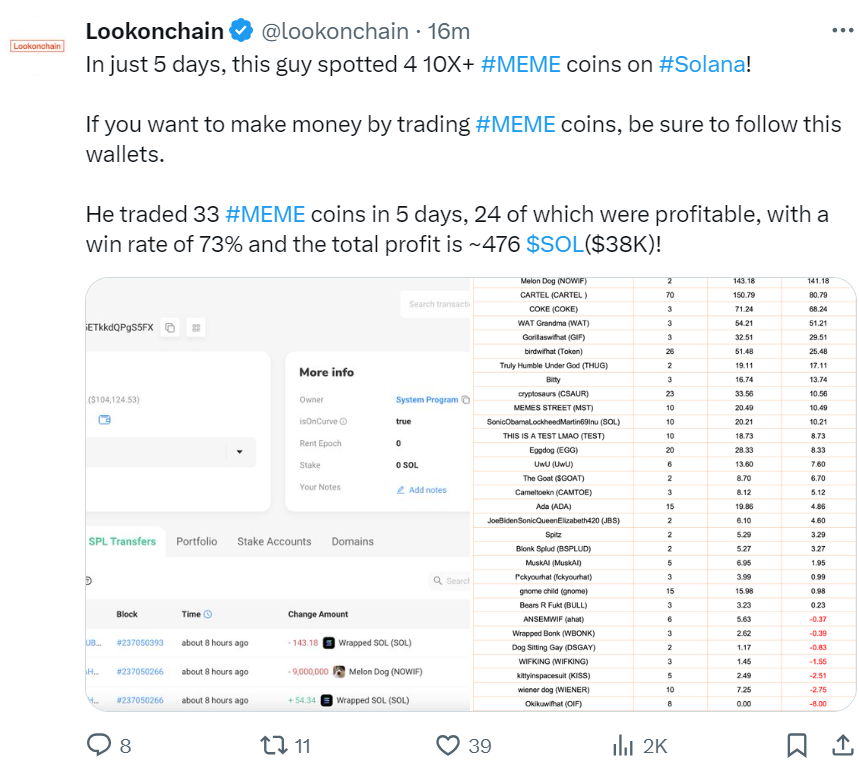Switch to the Portfolio tab
The image size is (859, 771).
point(196,541)
